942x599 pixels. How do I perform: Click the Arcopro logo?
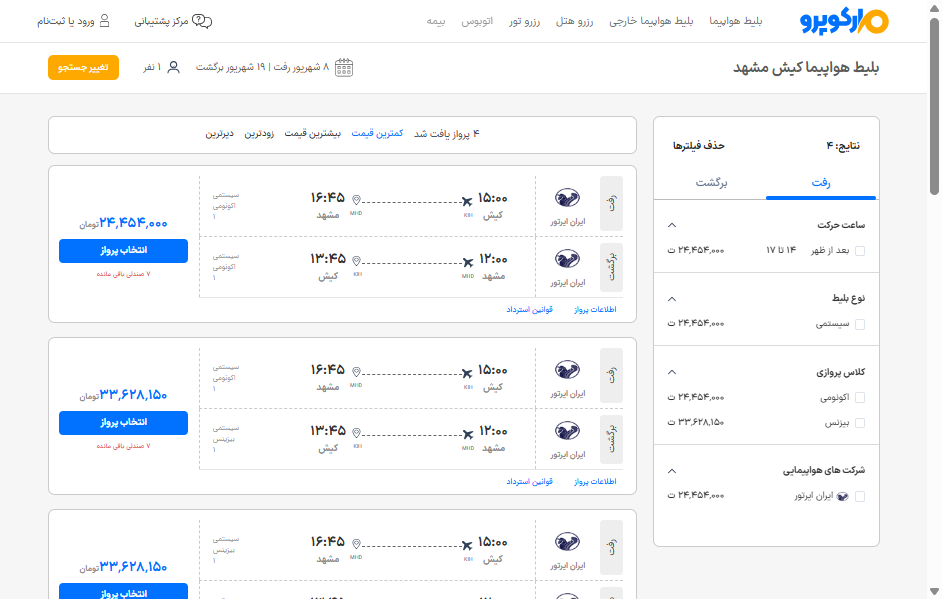point(844,21)
